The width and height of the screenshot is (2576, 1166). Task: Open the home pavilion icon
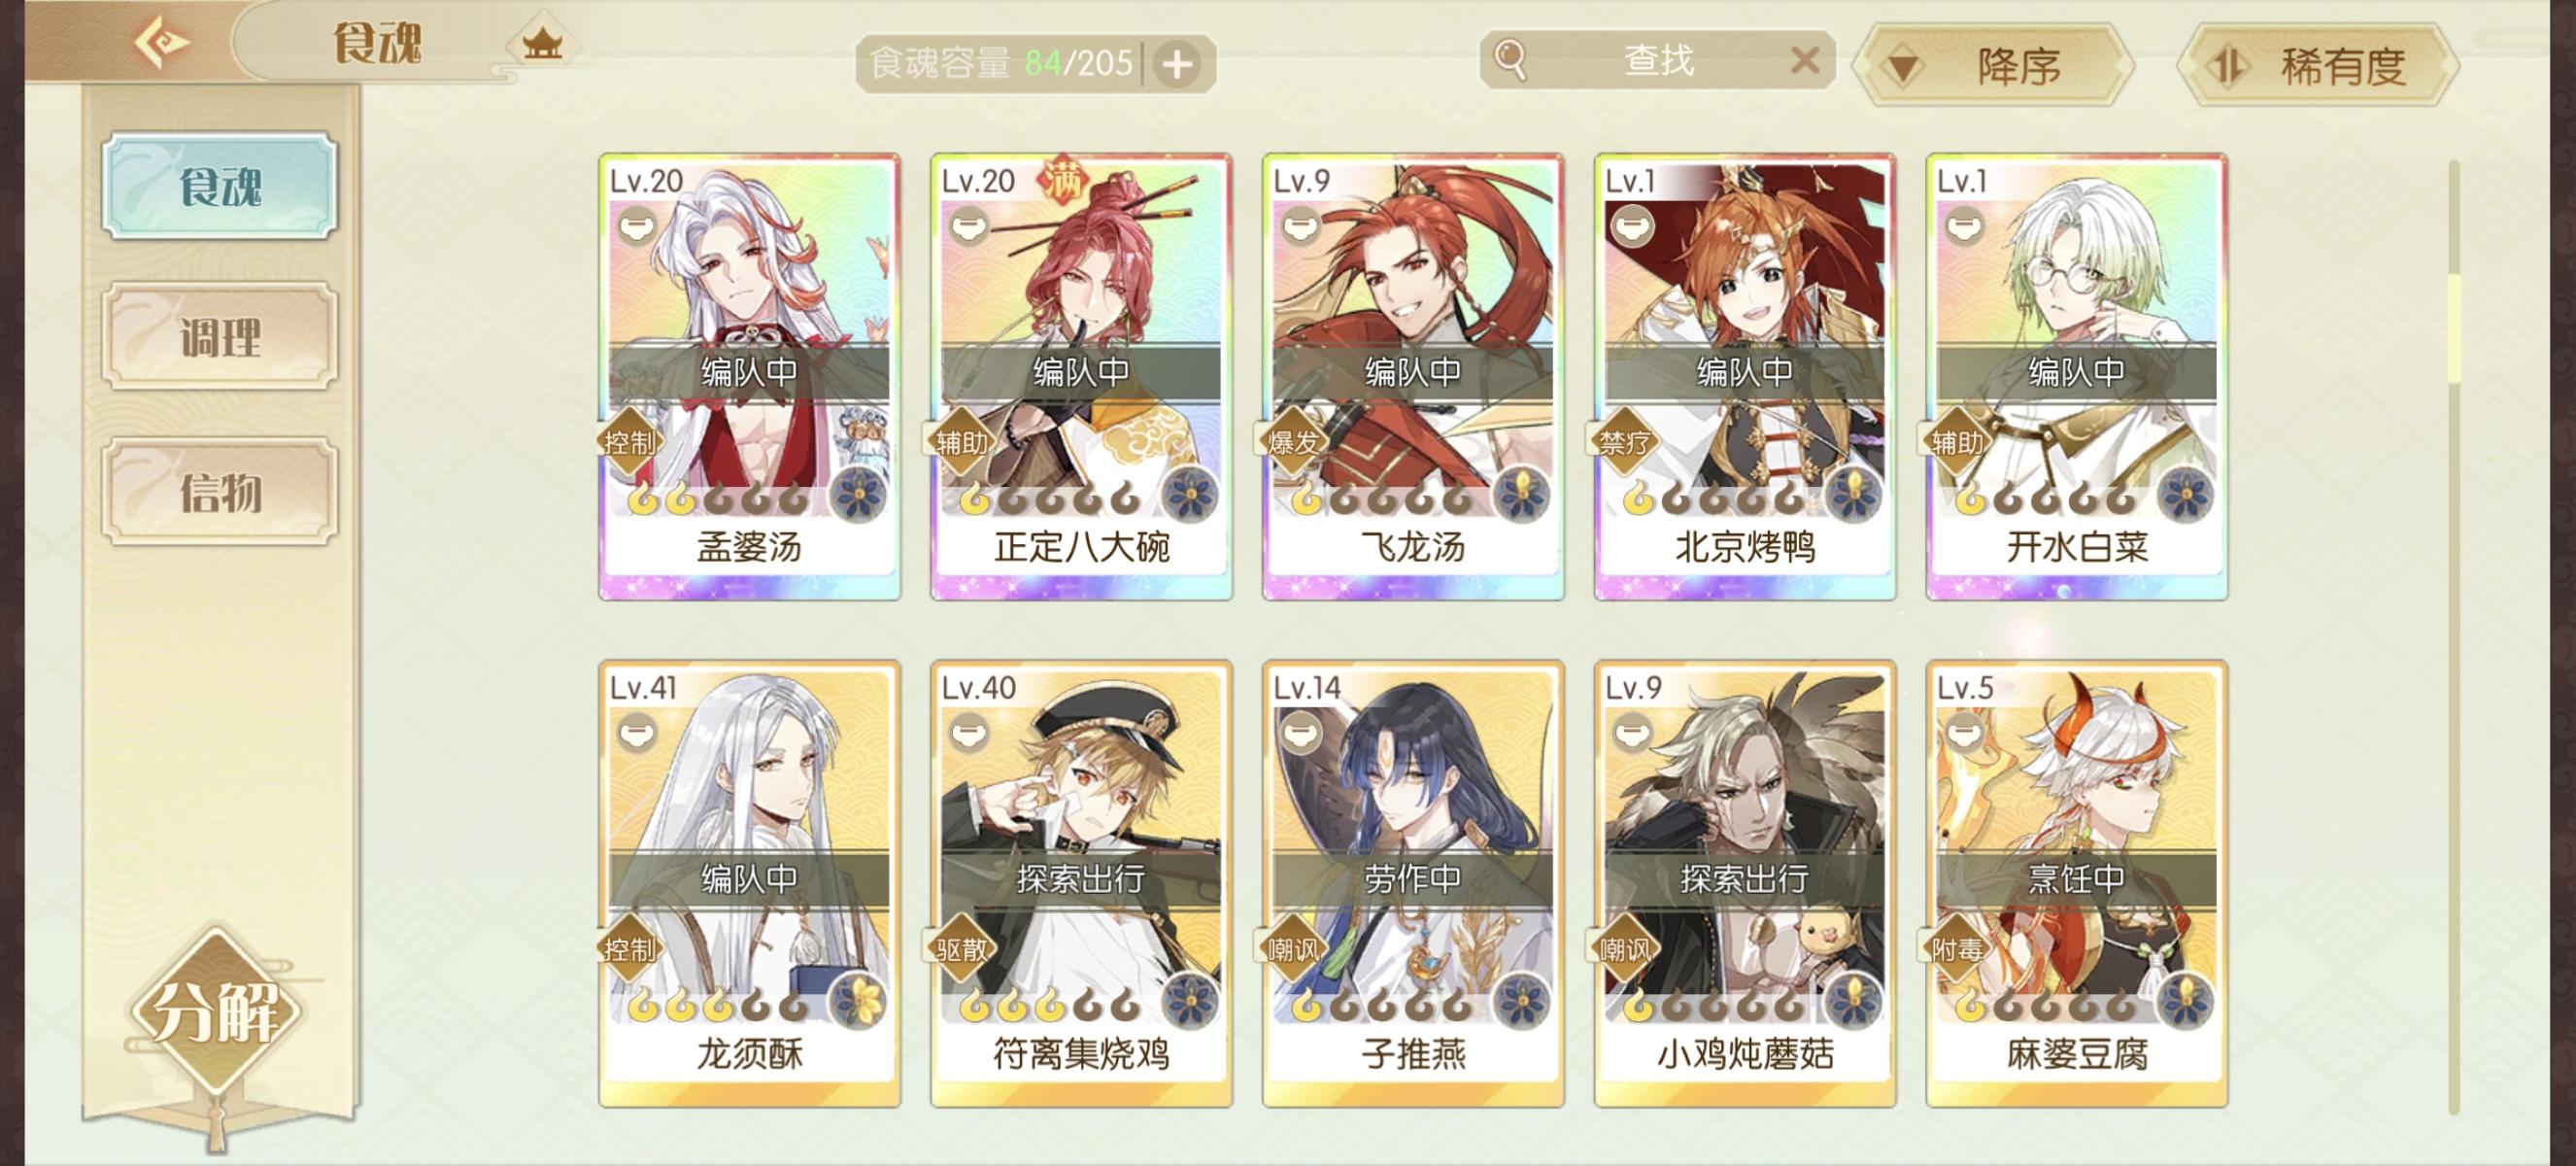pos(541,44)
